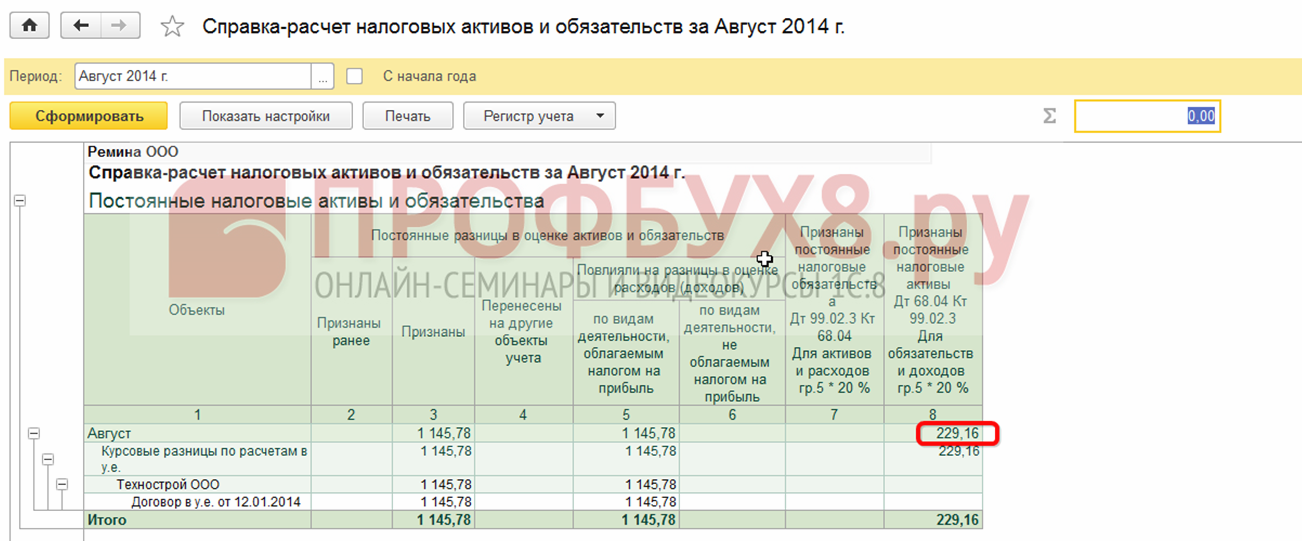Click the 'Печать' button
1302x541 pixels.
tap(408, 116)
